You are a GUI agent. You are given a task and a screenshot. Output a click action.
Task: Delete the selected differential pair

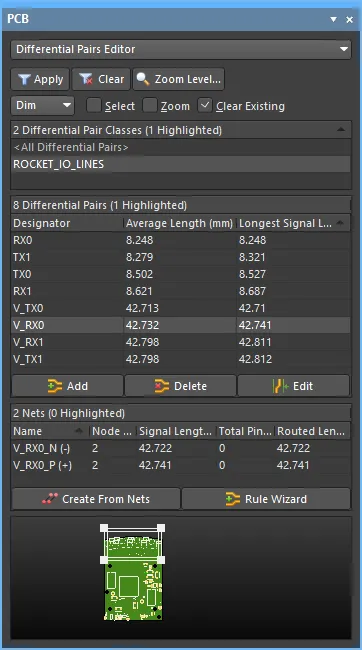point(180,386)
